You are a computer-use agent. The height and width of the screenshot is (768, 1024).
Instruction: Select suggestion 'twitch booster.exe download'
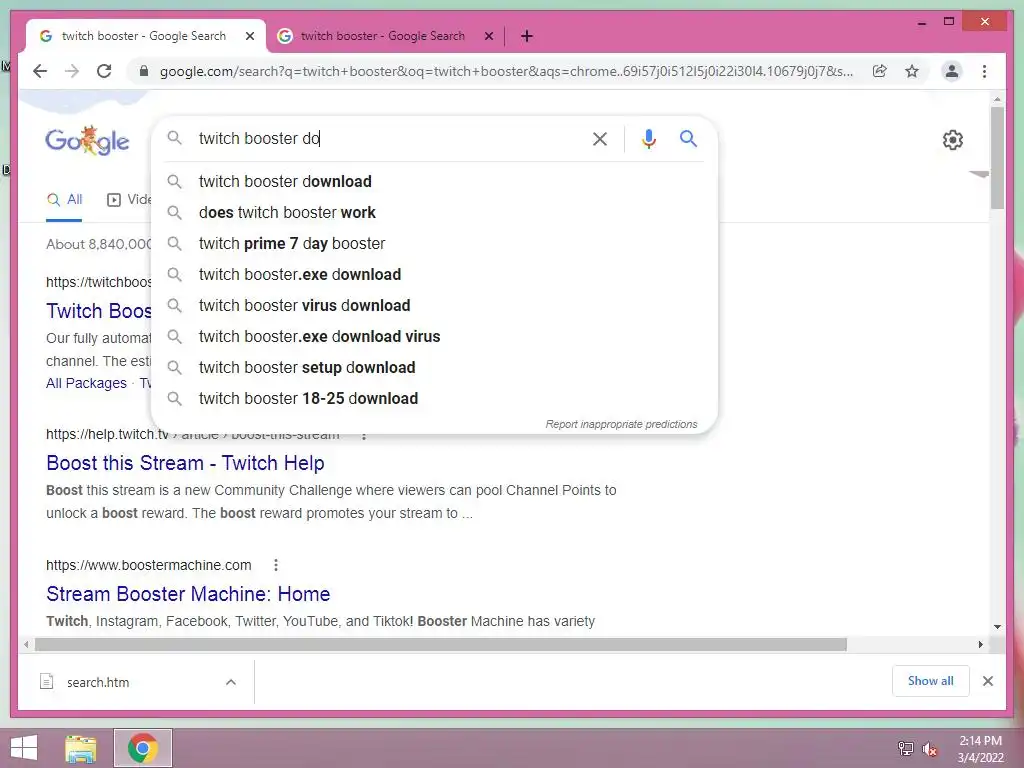[x=434, y=274]
